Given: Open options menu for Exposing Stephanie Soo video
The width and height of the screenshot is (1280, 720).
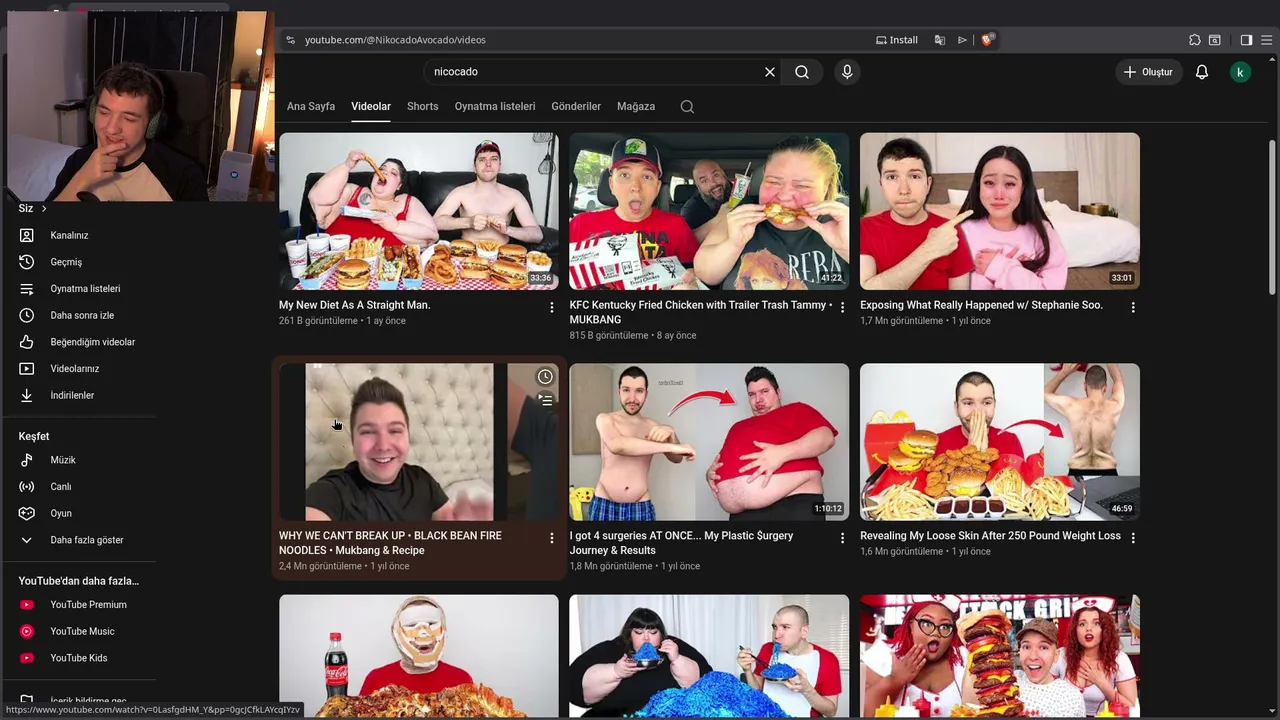Looking at the screenshot, I should click(1133, 308).
